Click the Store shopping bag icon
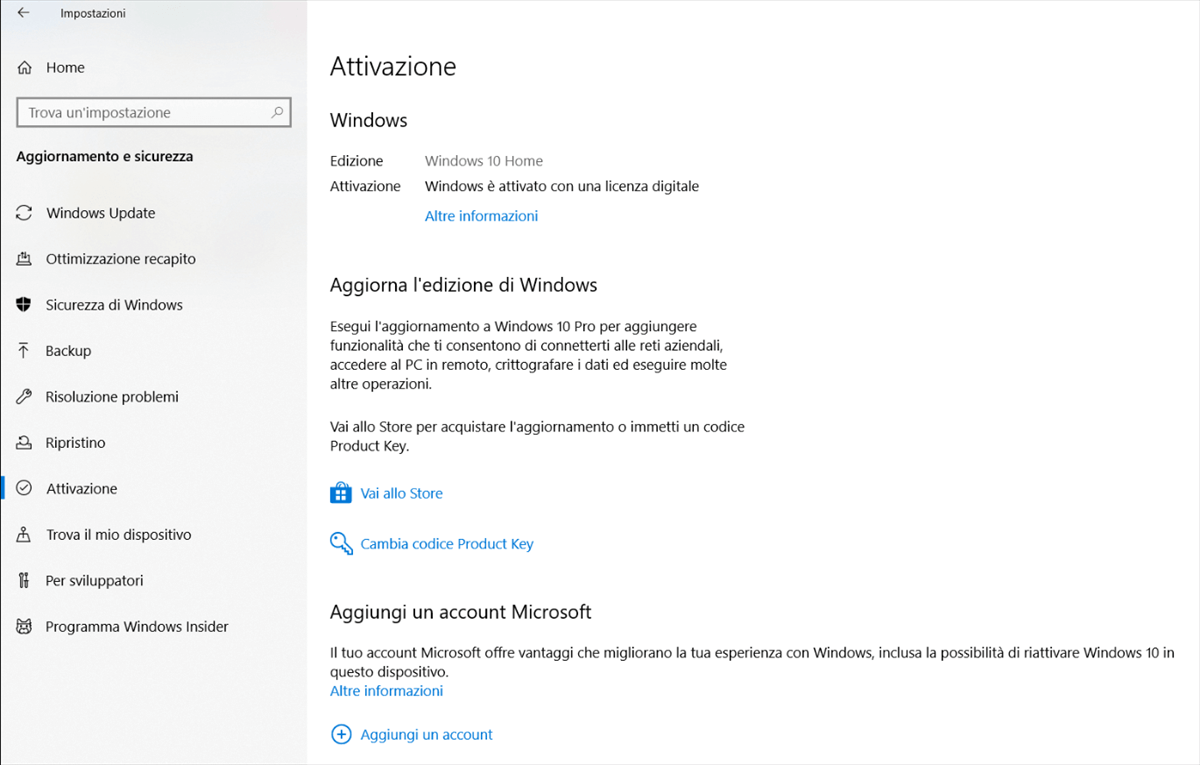1200x765 pixels. point(341,493)
